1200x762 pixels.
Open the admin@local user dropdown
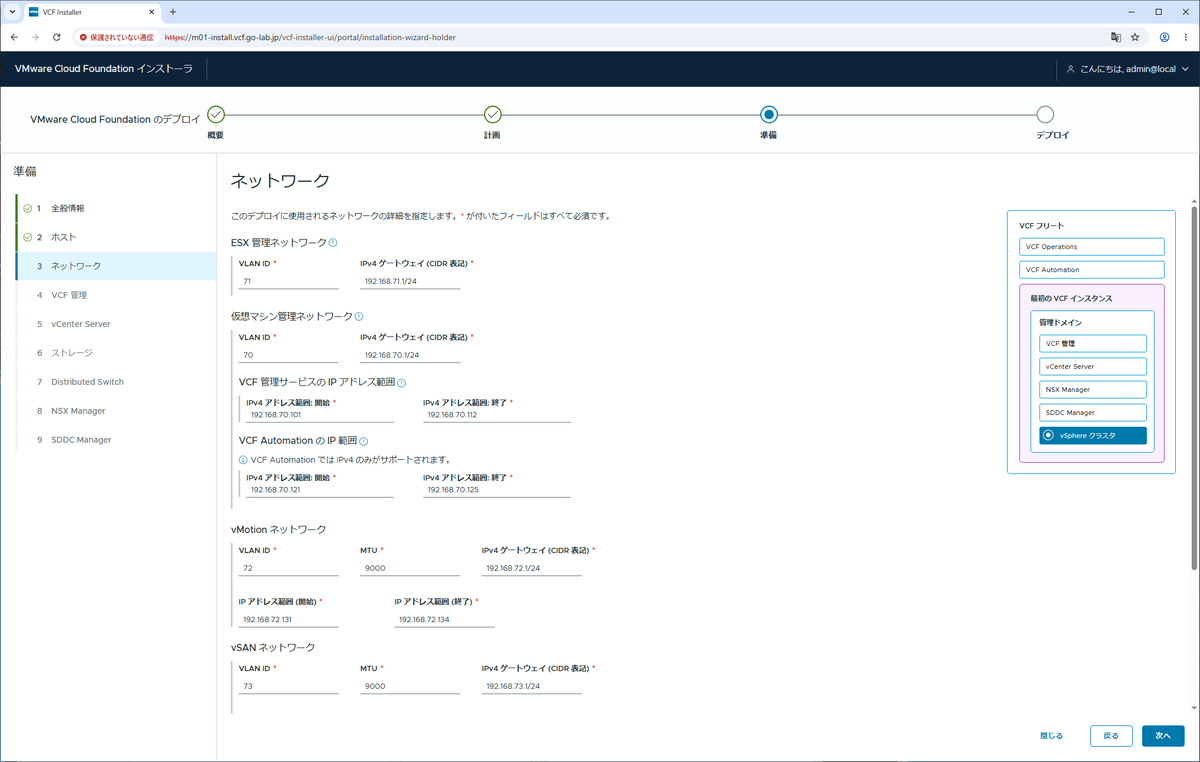[x=1128, y=69]
